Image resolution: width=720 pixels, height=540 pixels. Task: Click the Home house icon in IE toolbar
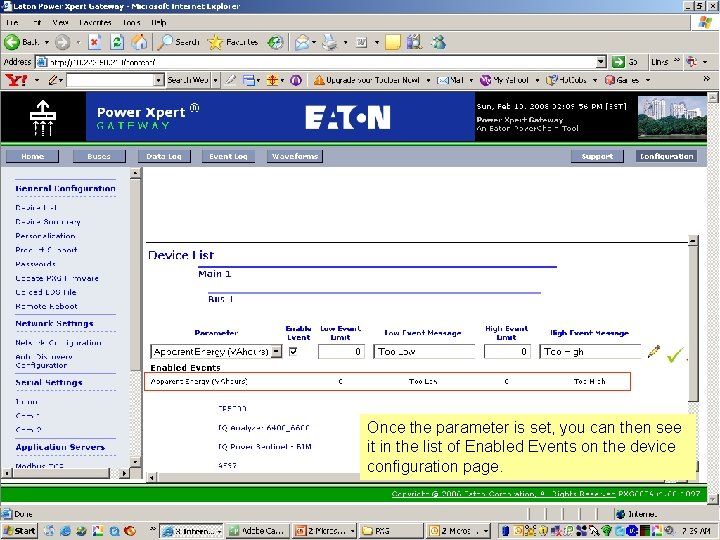click(139, 42)
